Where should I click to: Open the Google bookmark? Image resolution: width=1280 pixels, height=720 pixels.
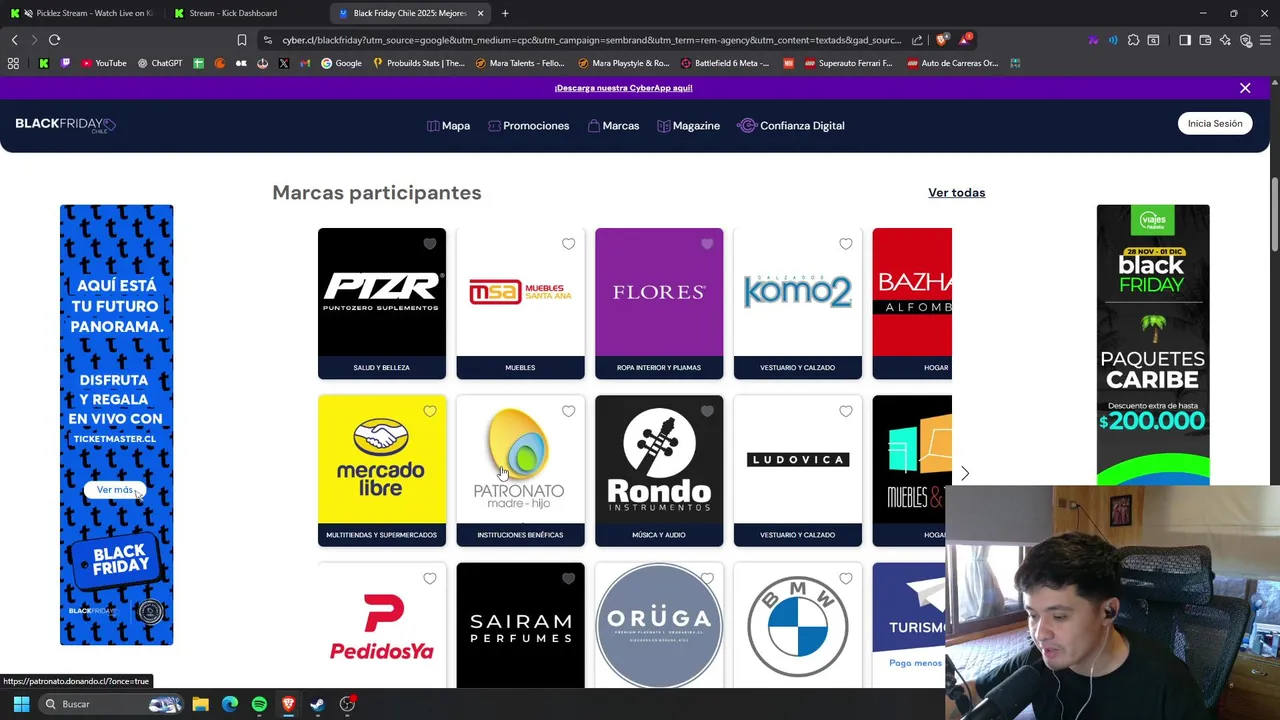(x=341, y=63)
